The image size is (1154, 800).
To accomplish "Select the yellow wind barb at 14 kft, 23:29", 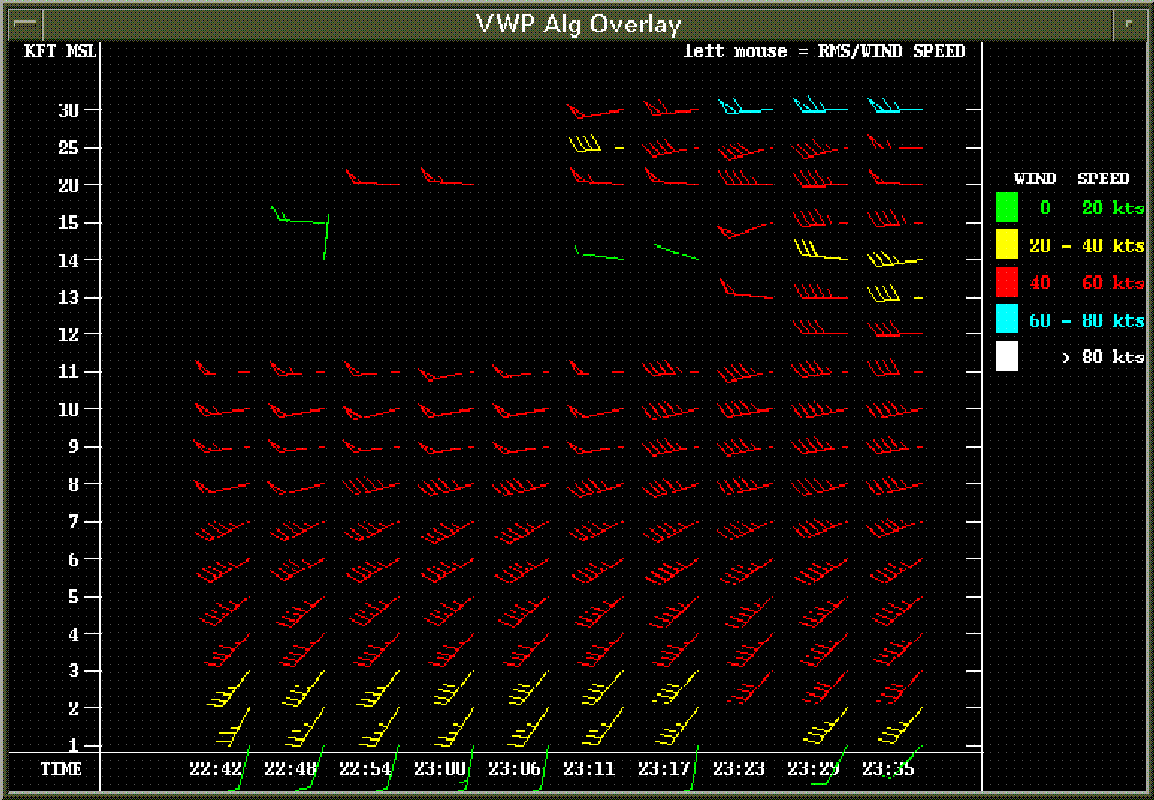I will click(820, 253).
